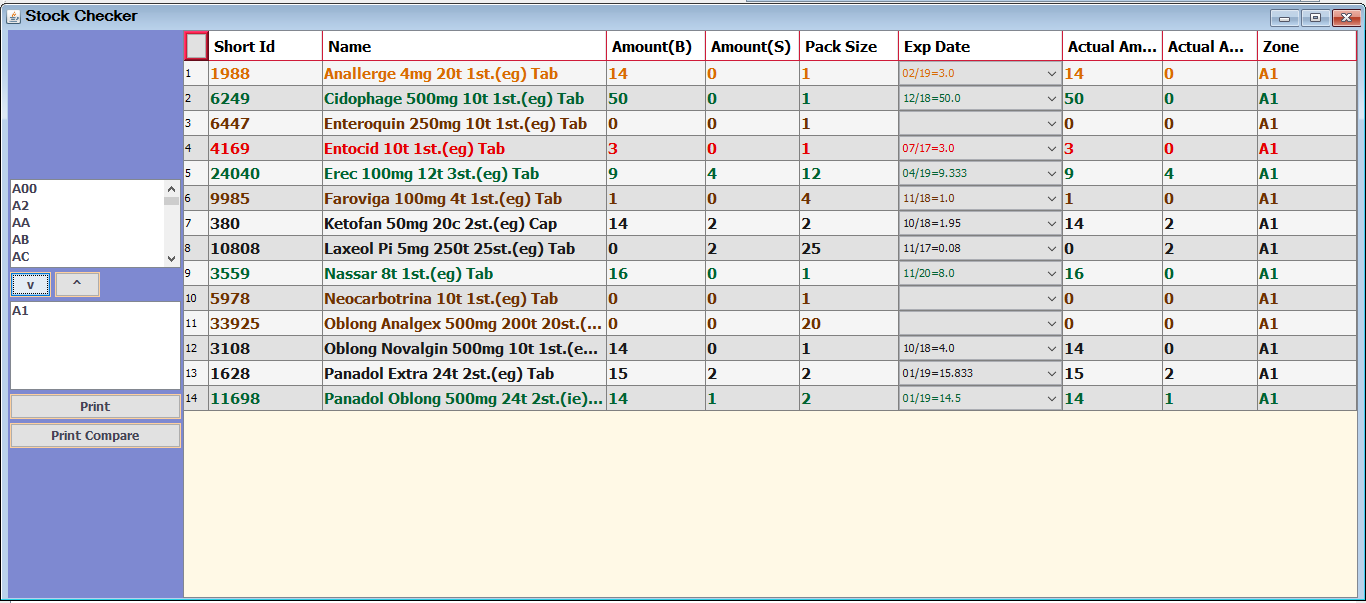Image resolution: width=1366 pixels, height=603 pixels.
Task: Click row header number 7
Action: click(196, 224)
